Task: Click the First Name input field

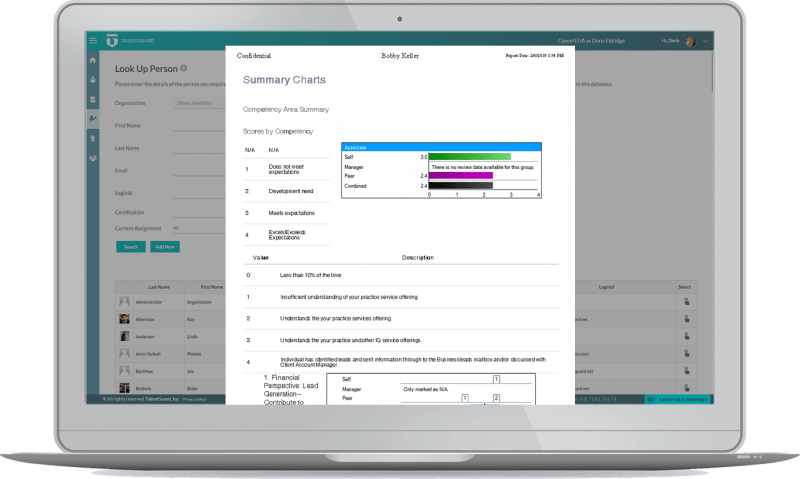Action: point(198,126)
